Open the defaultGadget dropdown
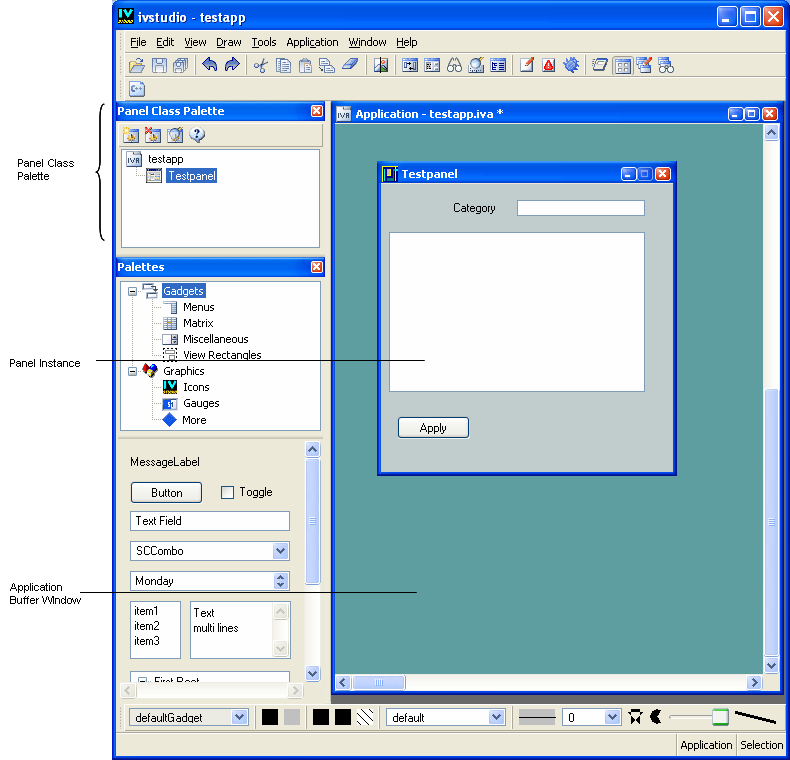This screenshot has height=760, width=790. 239,717
